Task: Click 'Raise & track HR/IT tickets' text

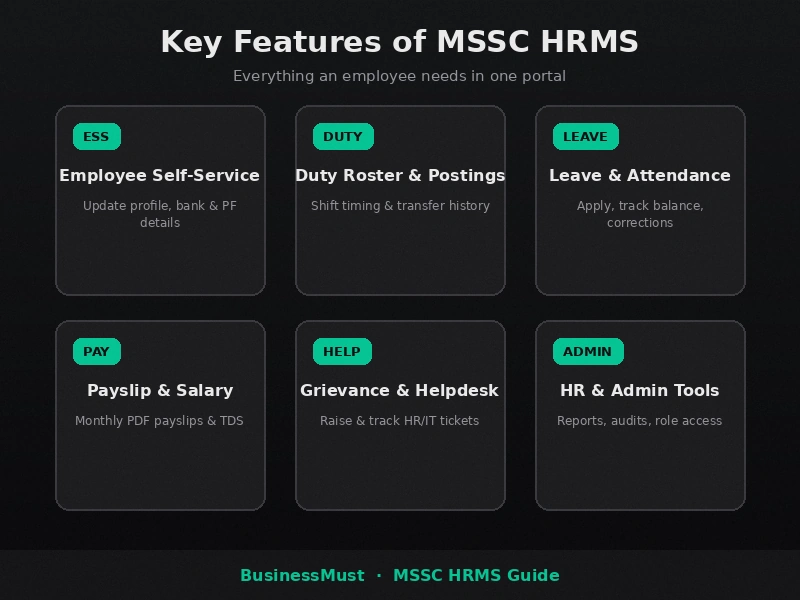Action: click(x=399, y=421)
